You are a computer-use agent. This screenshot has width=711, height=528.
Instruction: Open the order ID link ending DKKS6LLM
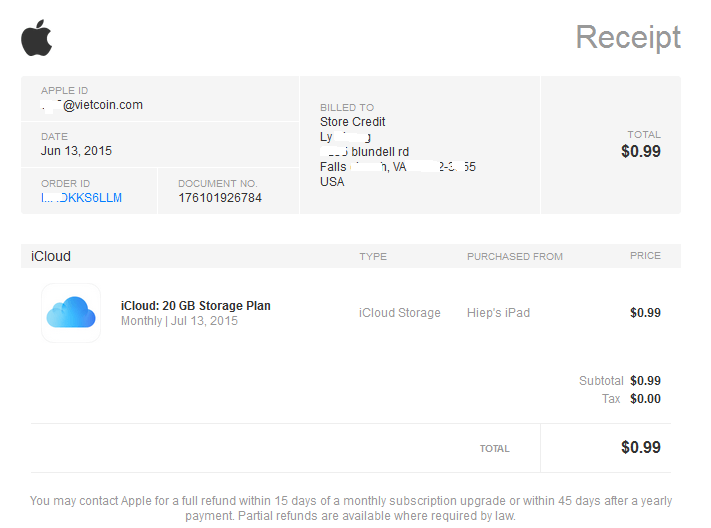pyautogui.click(x=81, y=198)
